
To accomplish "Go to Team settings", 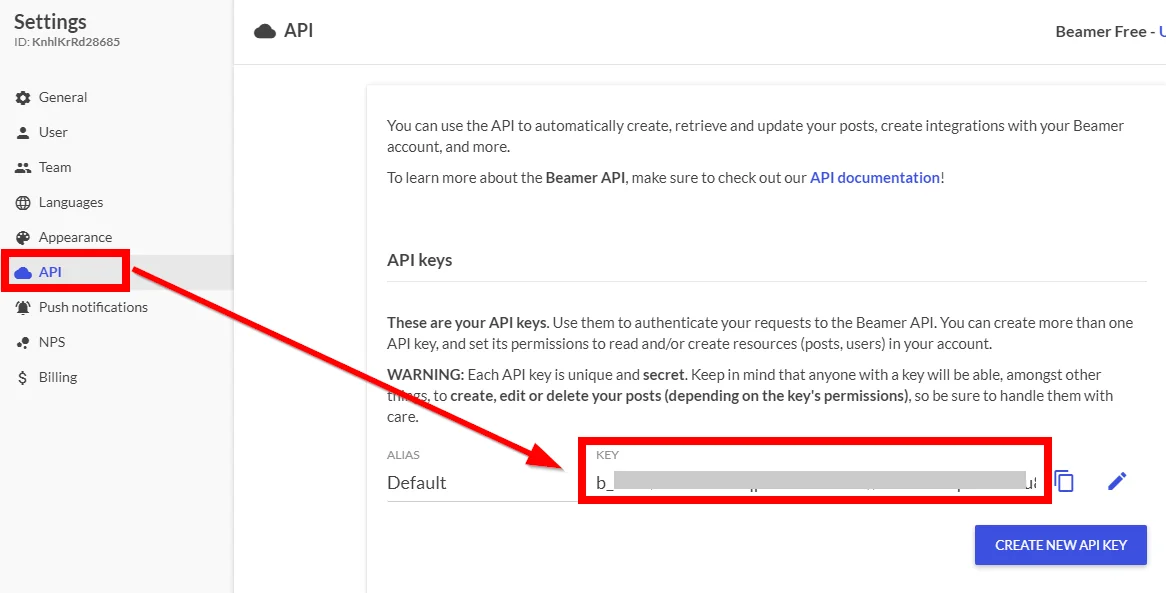I will pyautogui.click(x=117, y=167).
